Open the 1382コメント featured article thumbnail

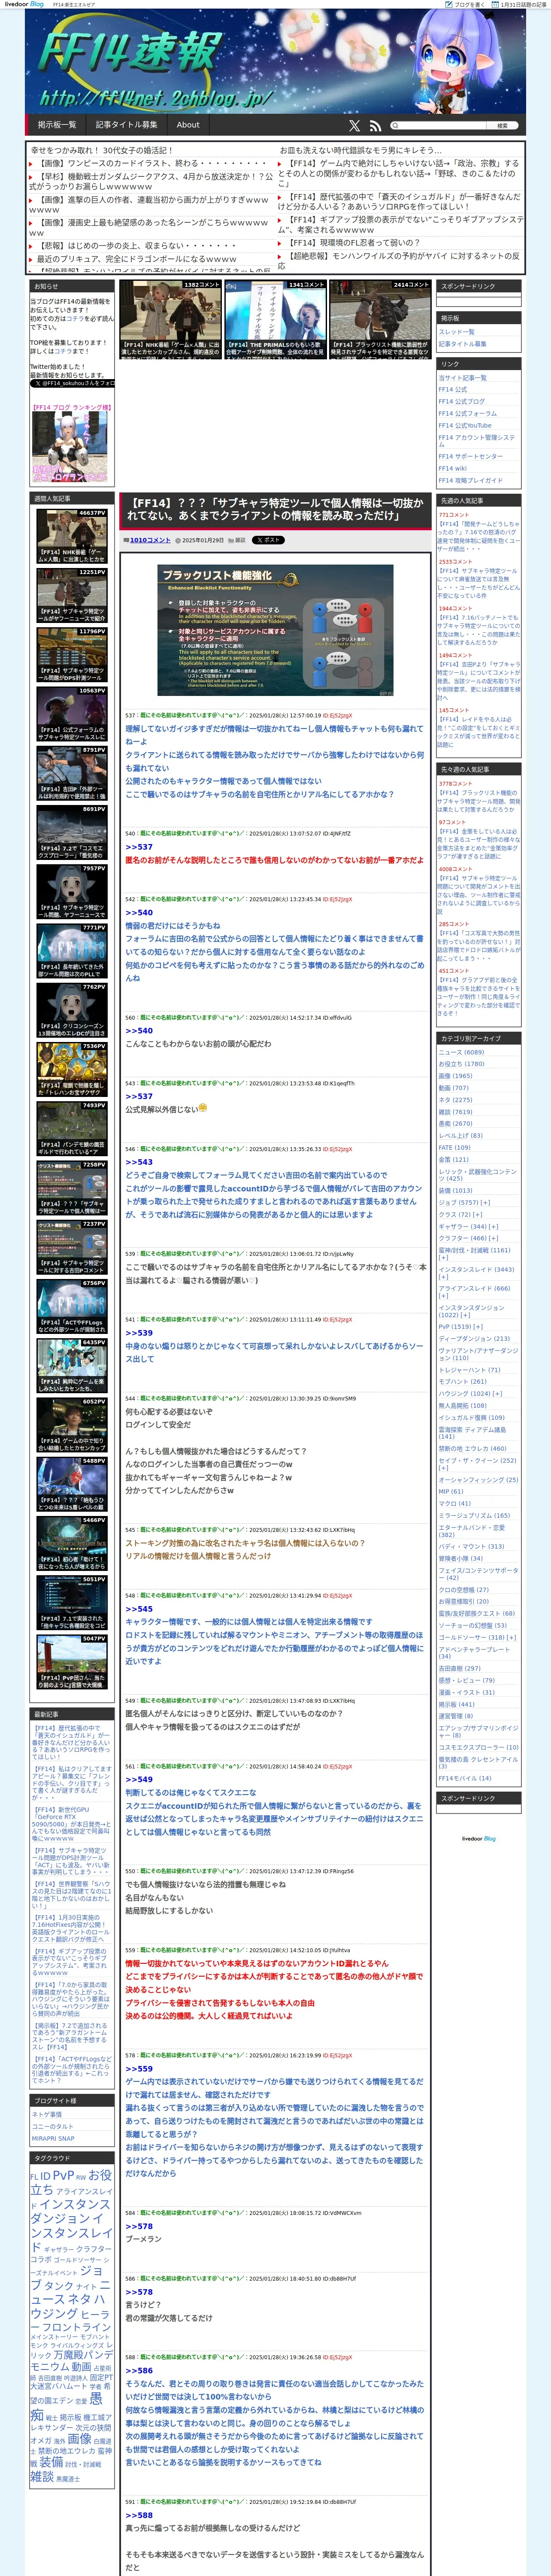pos(171,319)
